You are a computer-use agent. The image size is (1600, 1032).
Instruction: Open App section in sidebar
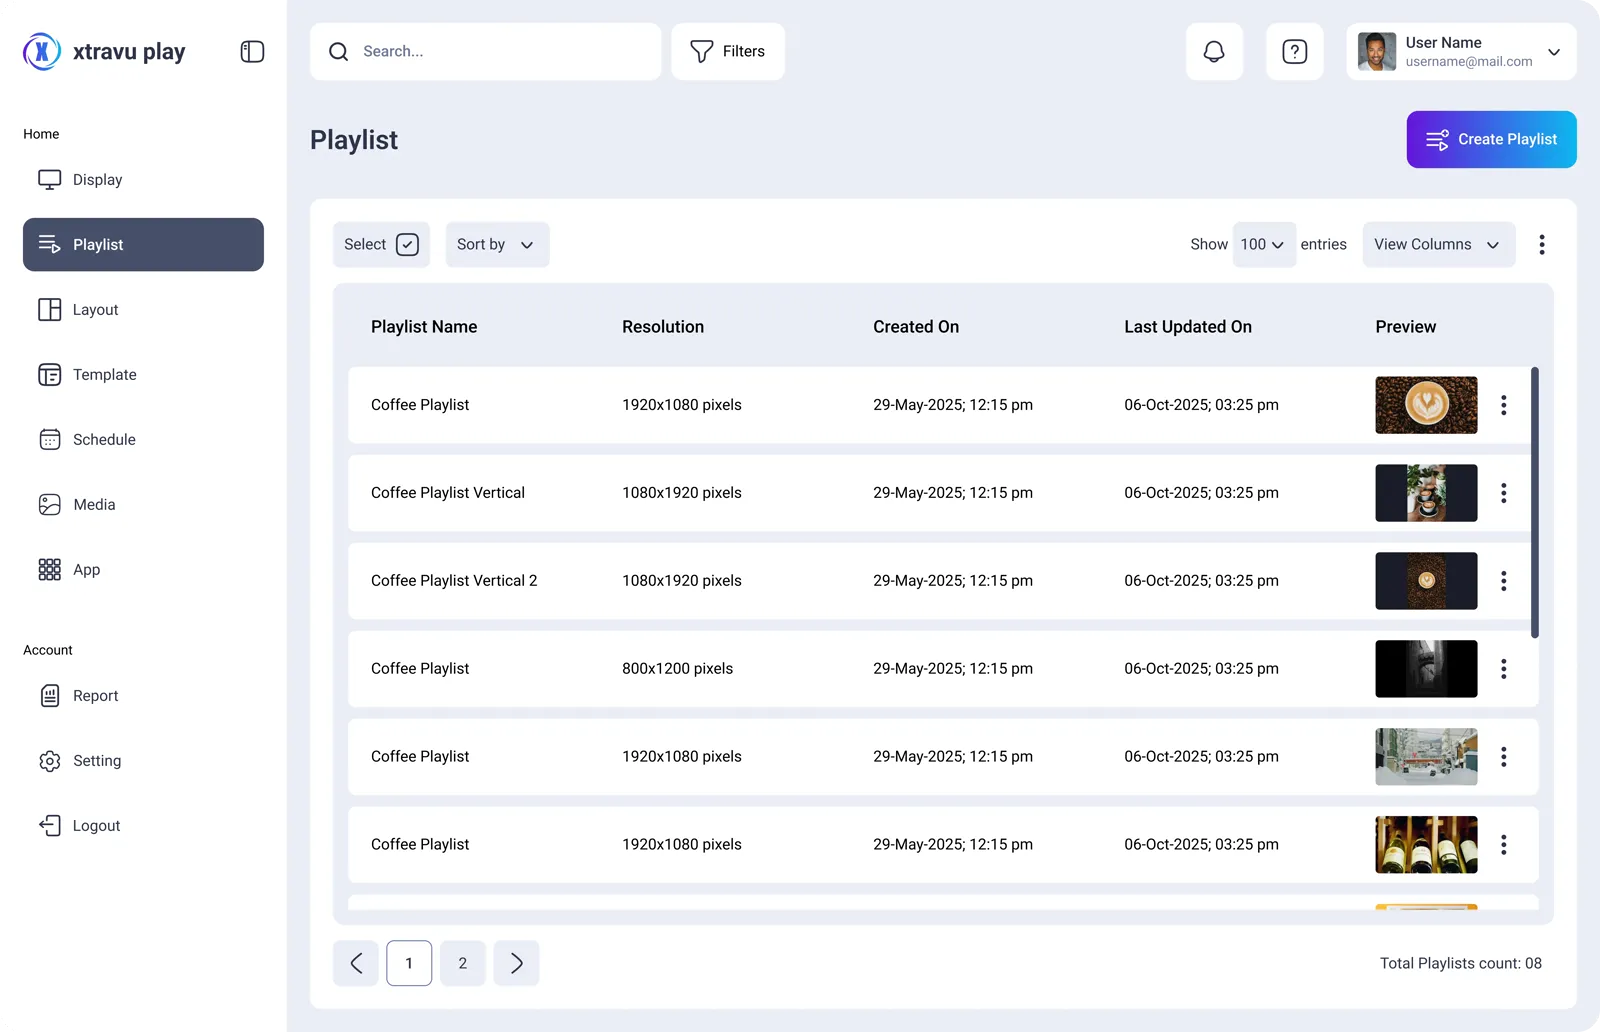click(x=143, y=570)
